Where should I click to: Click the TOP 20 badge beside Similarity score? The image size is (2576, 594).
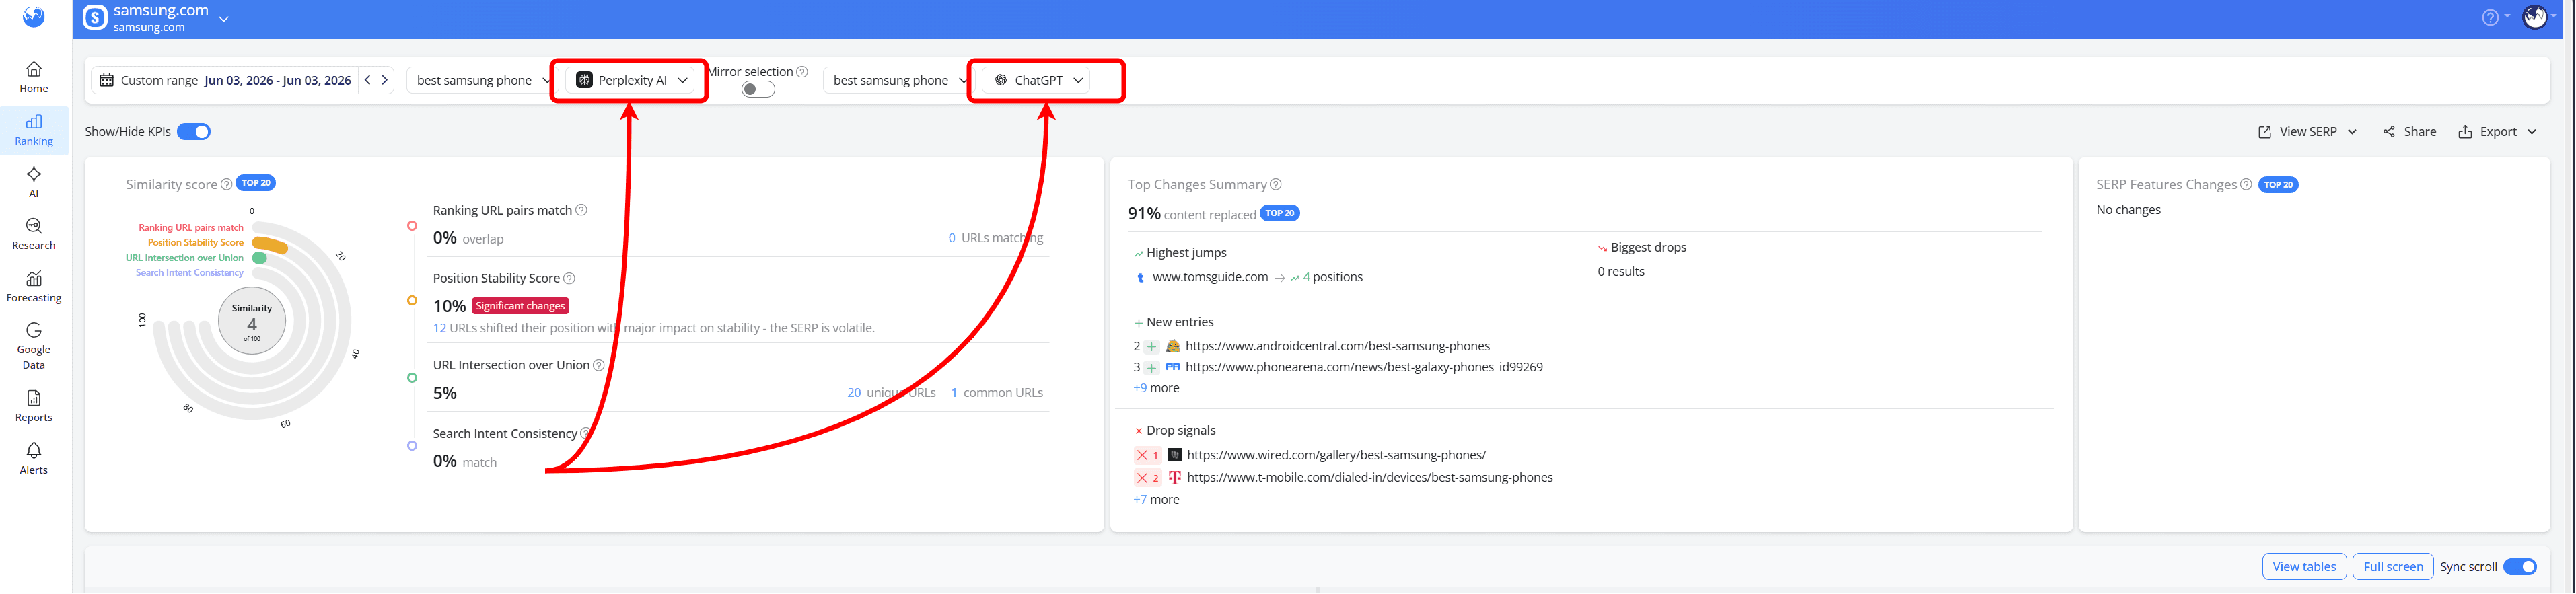(x=256, y=183)
